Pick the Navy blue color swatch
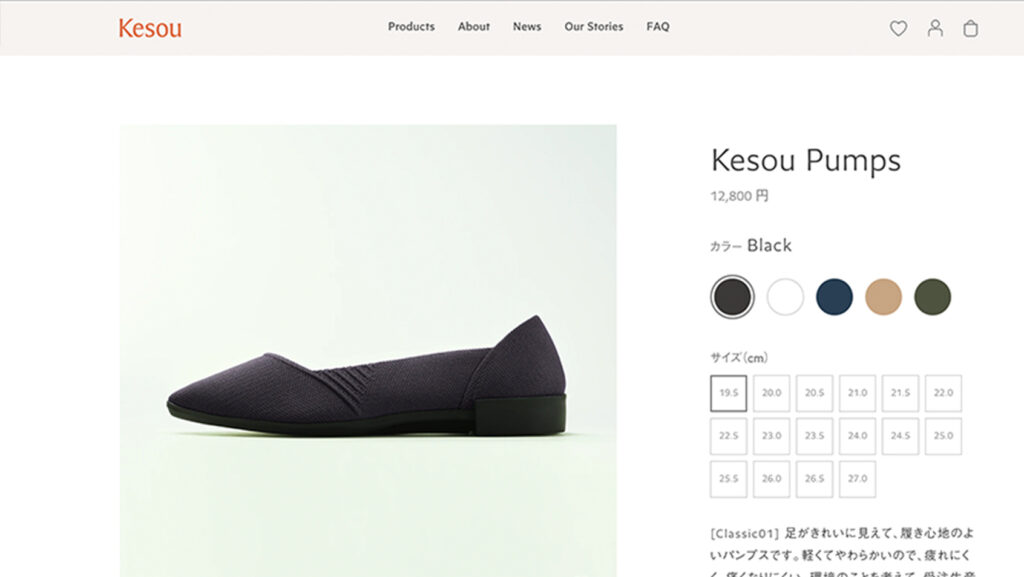 [834, 297]
